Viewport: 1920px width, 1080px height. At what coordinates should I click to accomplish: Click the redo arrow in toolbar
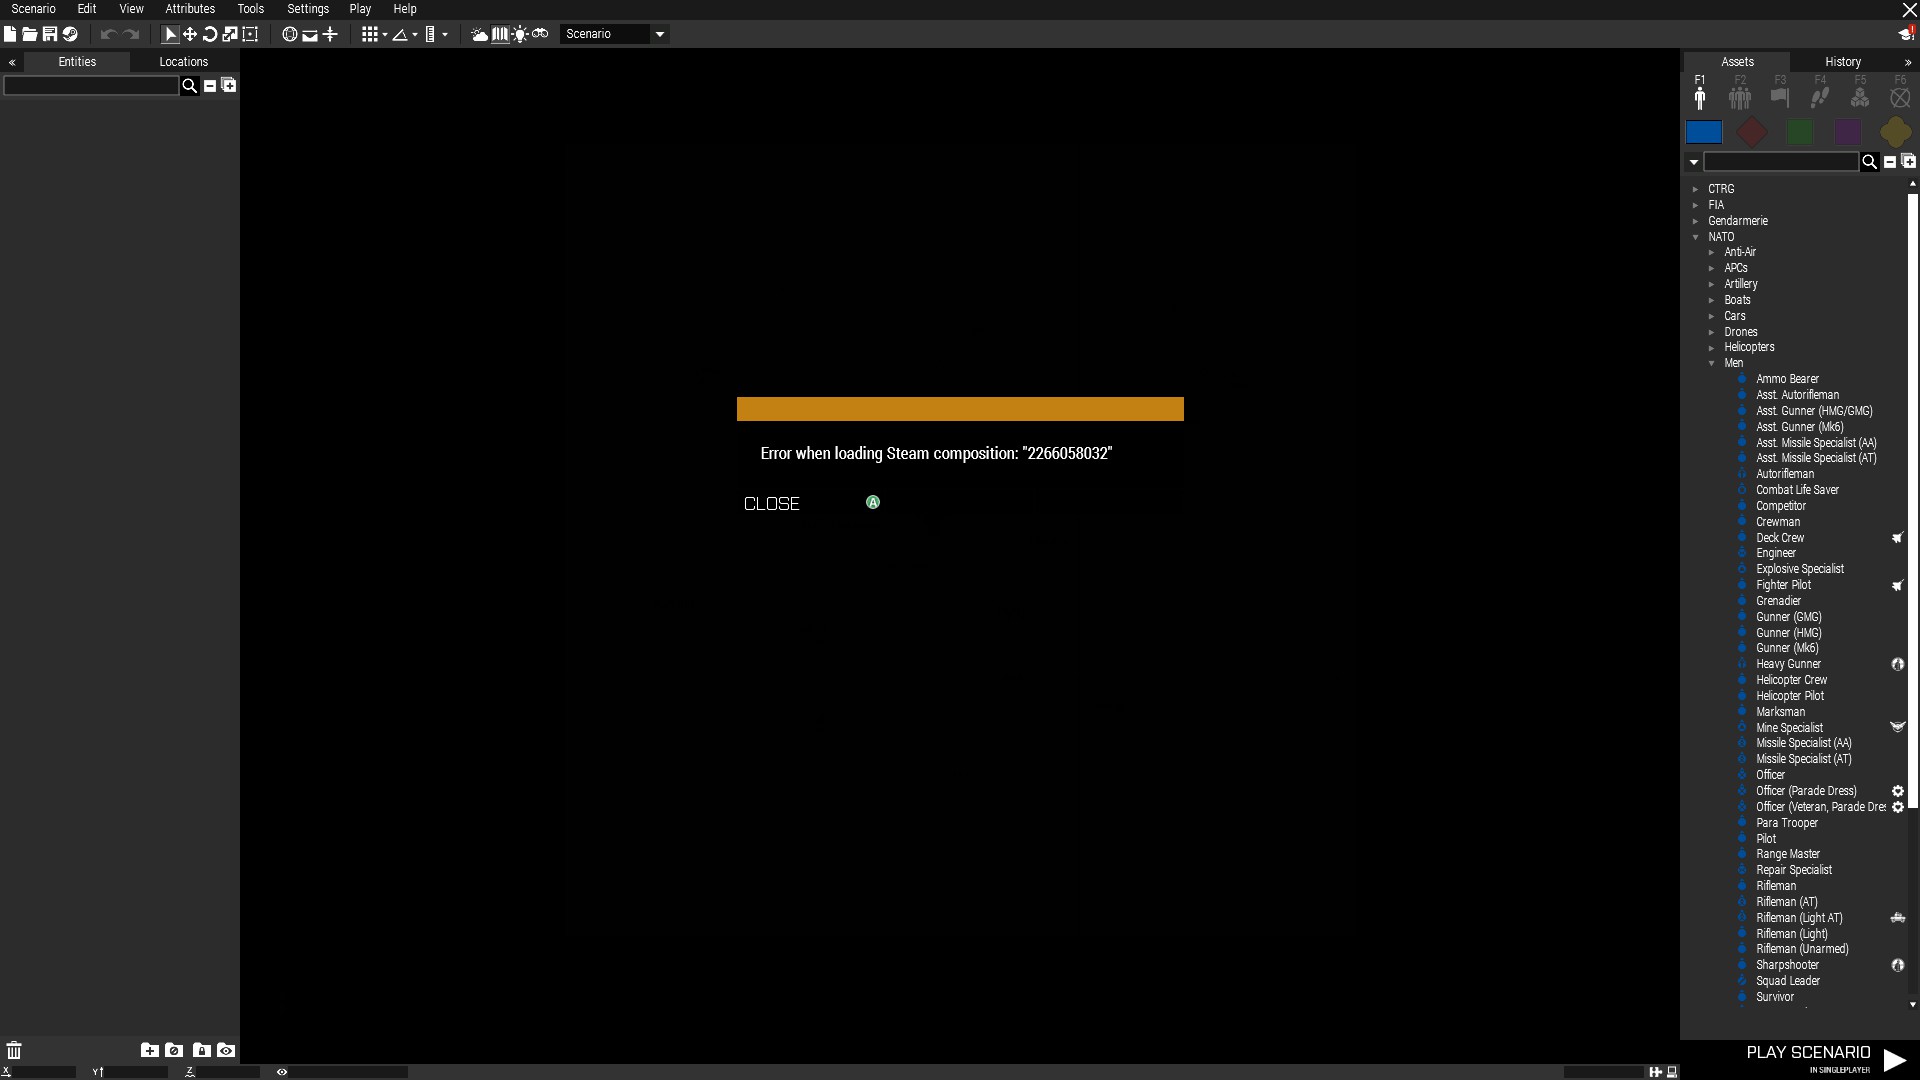pyautogui.click(x=131, y=34)
